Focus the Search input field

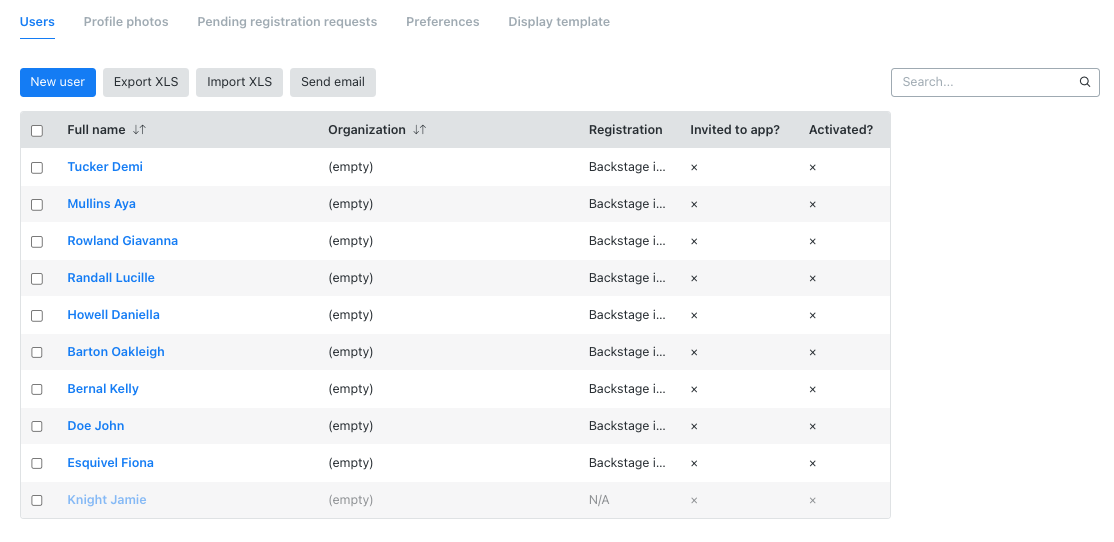995,82
